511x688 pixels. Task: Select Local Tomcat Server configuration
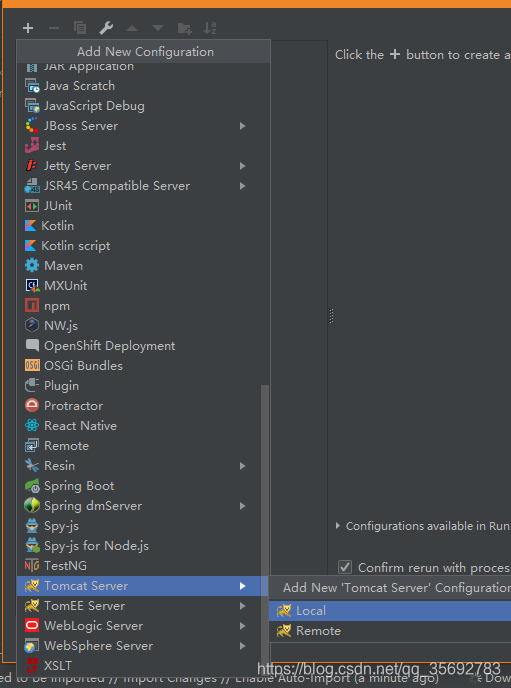[x=390, y=611]
